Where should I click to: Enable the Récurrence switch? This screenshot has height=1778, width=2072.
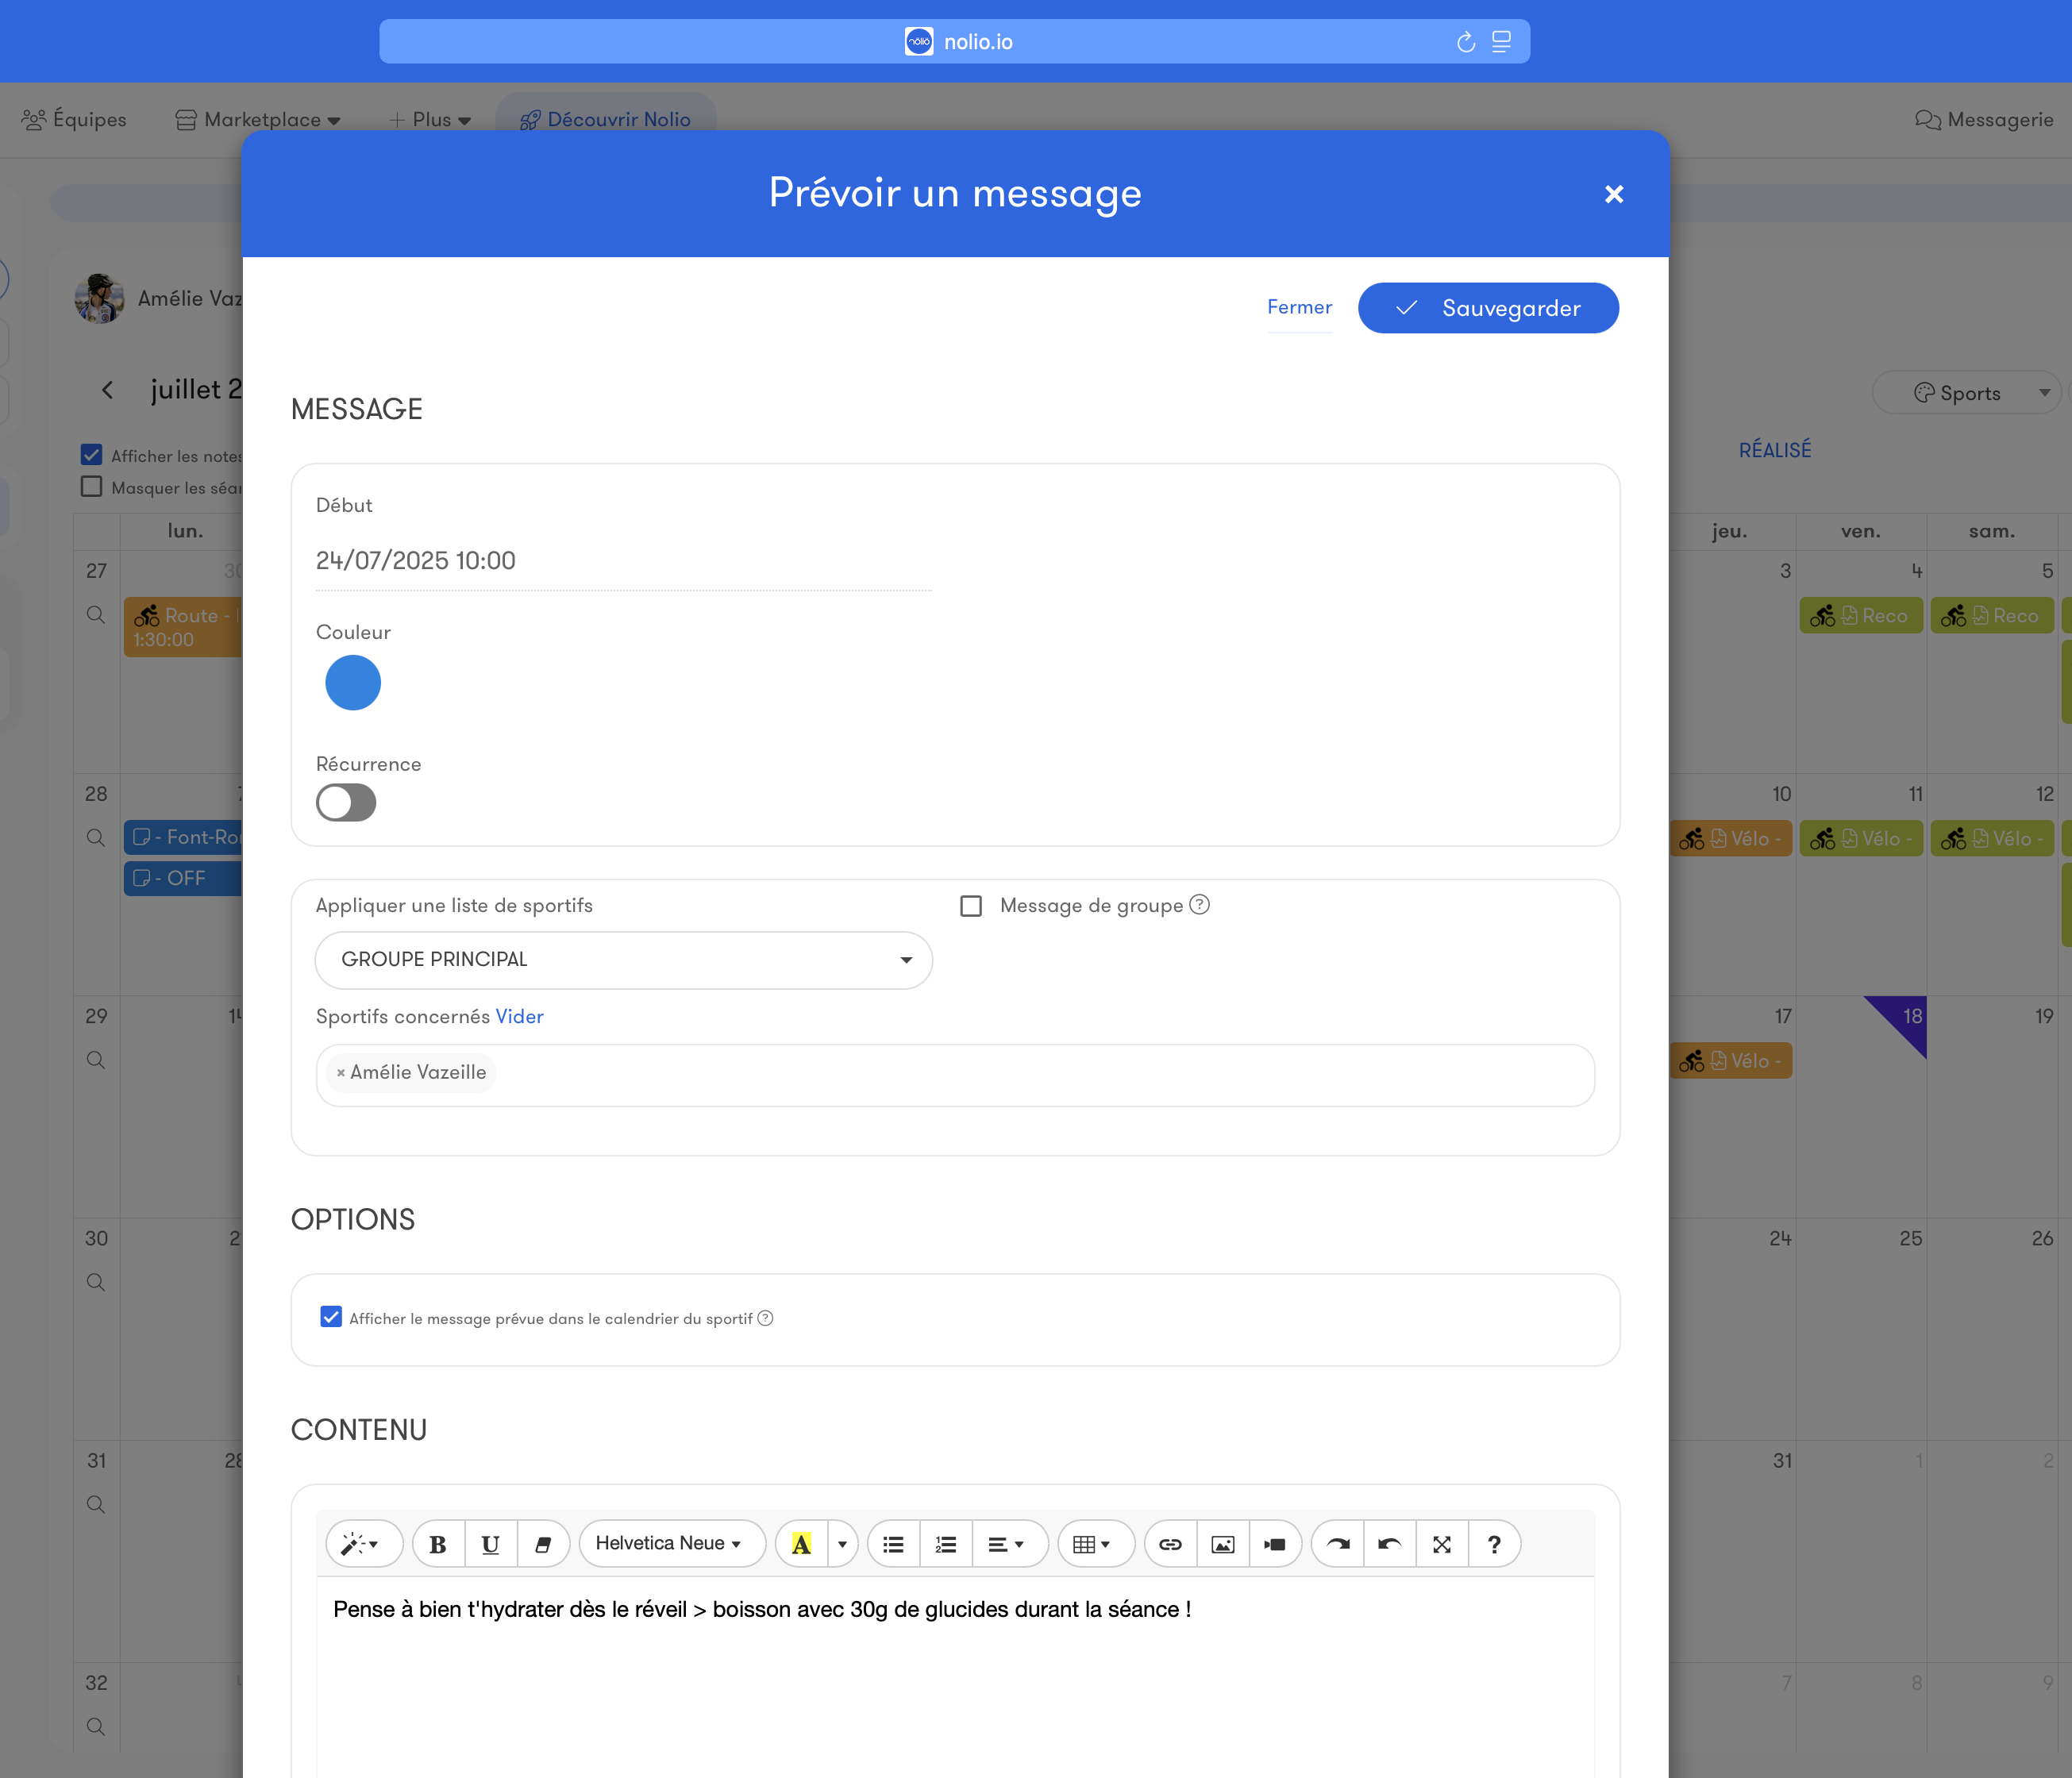tap(346, 802)
